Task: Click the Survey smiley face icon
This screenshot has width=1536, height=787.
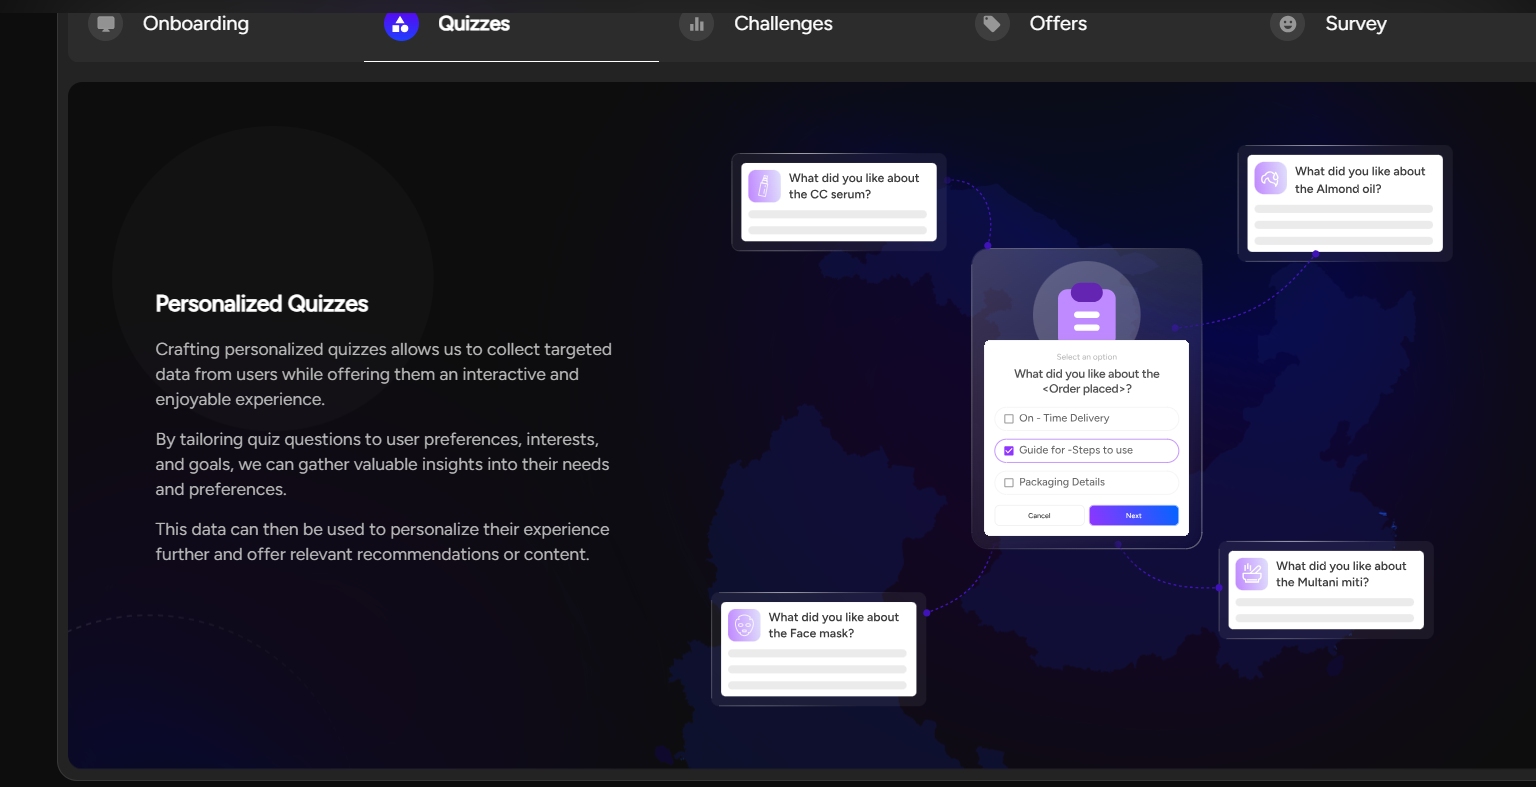Action: 1288,24
